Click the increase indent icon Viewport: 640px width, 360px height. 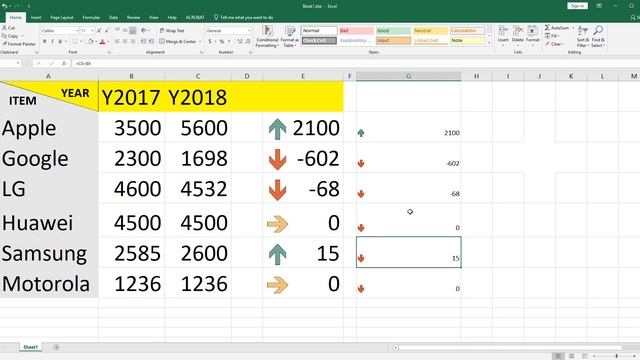pos(151,42)
